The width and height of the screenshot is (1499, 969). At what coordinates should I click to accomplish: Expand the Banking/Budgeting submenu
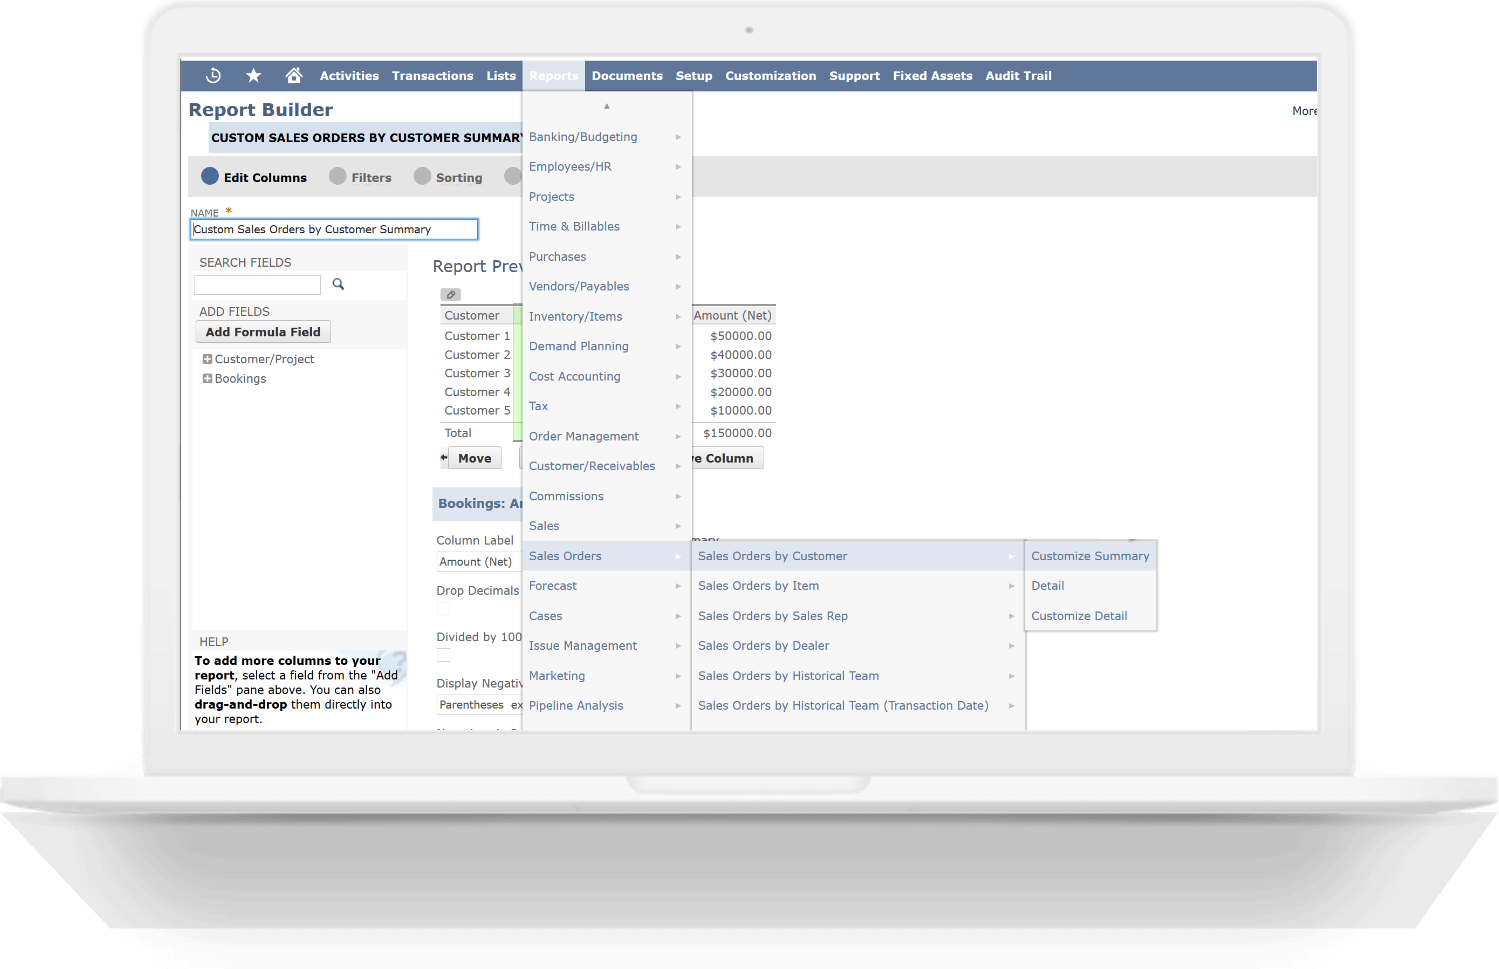tap(606, 137)
